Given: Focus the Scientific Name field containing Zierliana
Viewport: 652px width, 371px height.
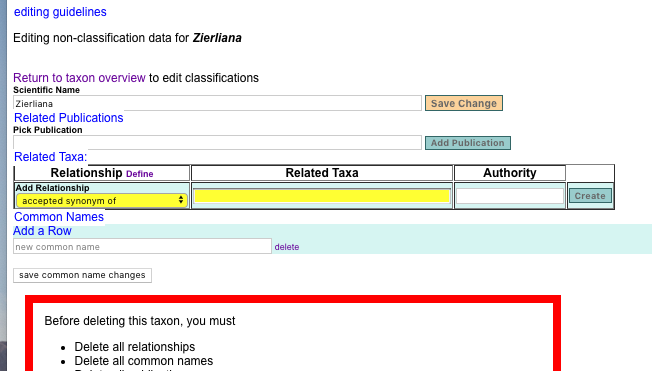Looking at the screenshot, I should point(217,104).
